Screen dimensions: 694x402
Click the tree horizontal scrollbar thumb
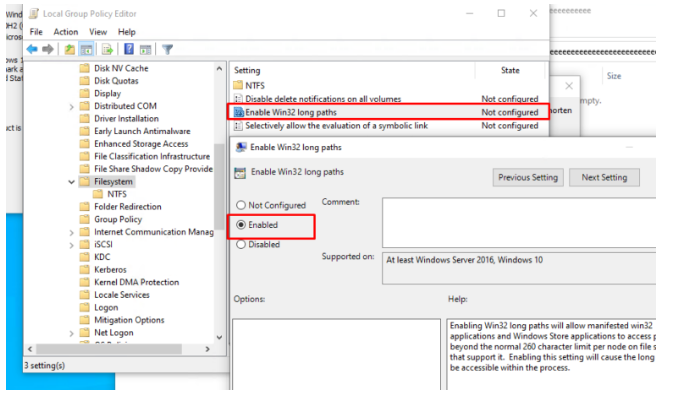[x=109, y=349]
